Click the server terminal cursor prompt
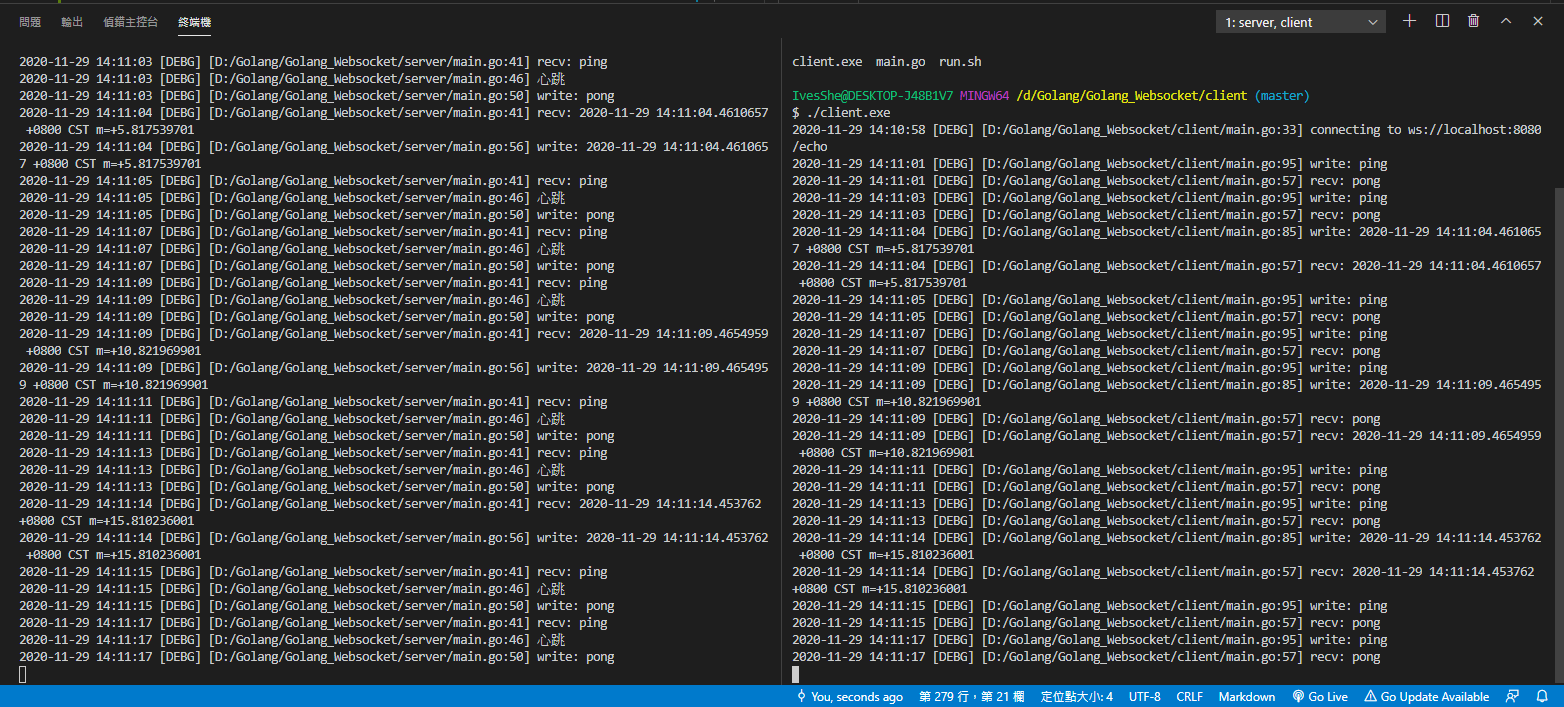The height and width of the screenshot is (707, 1564). 23,674
